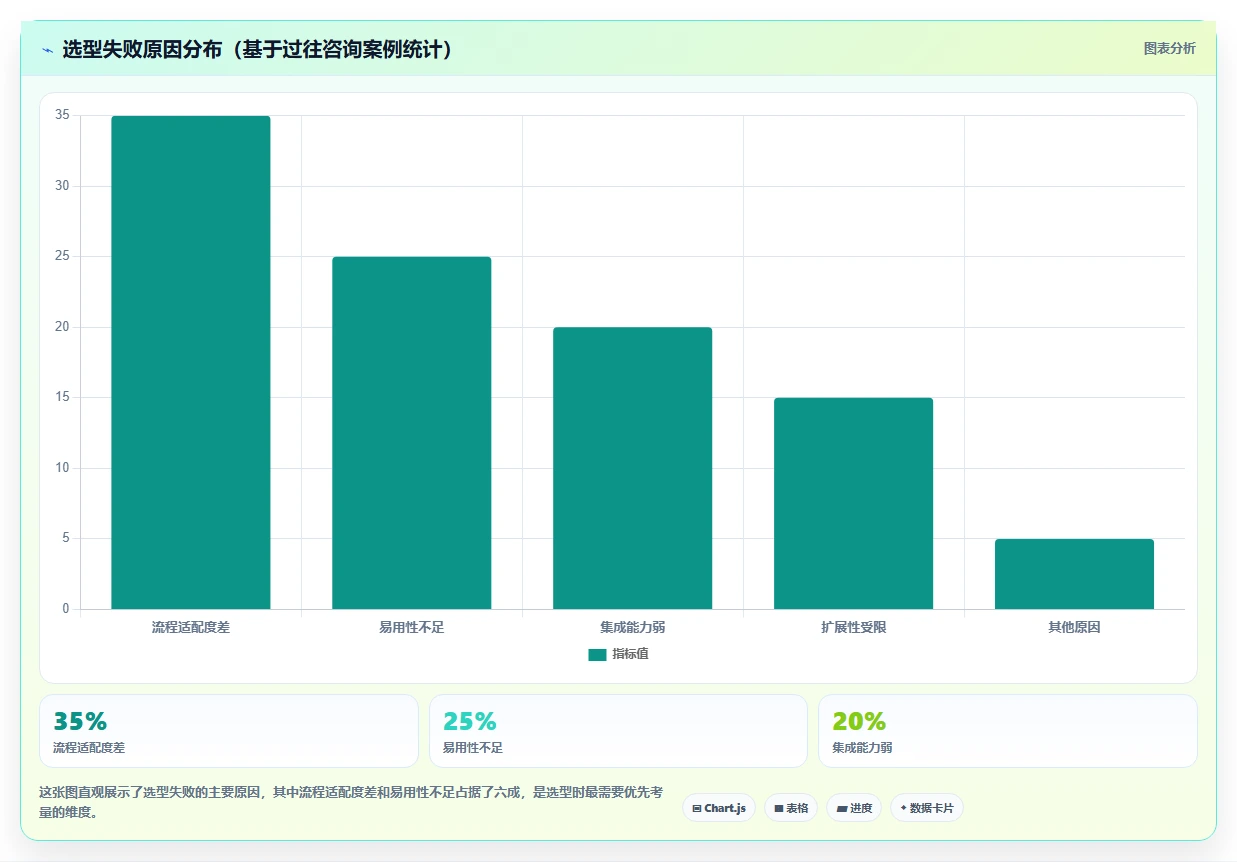Click the 易用性不足 bar in chart

[x=412, y=433]
